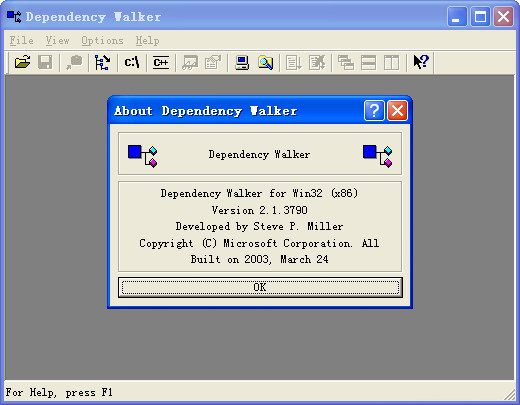This screenshot has width=520, height=405.
Task: Click the Configure Search Order magnifier icon
Action: point(265,62)
